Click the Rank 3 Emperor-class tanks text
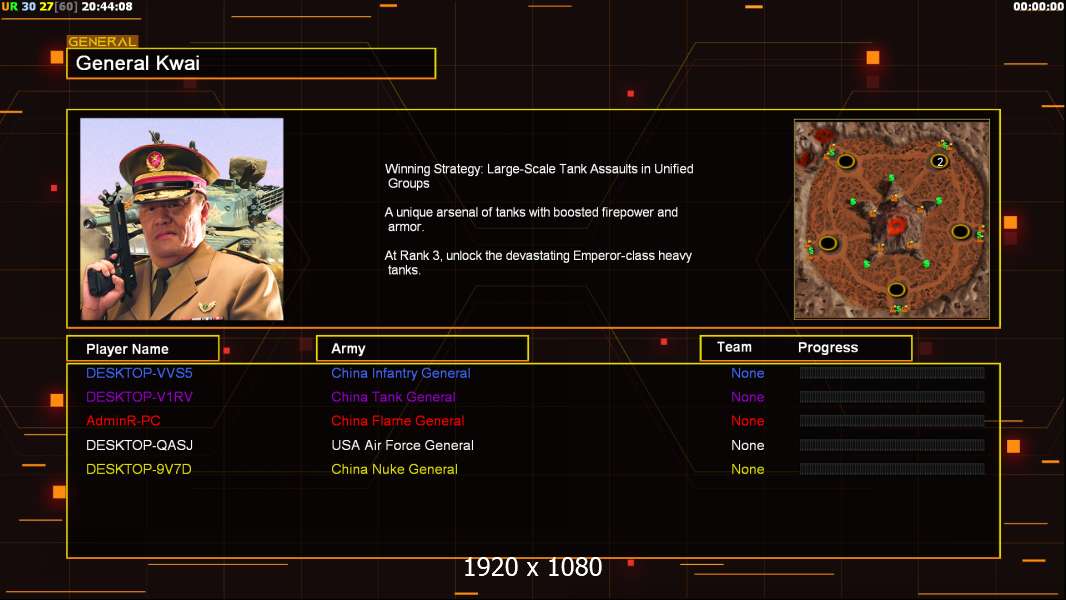Image resolution: width=1066 pixels, height=600 pixels. [538, 262]
